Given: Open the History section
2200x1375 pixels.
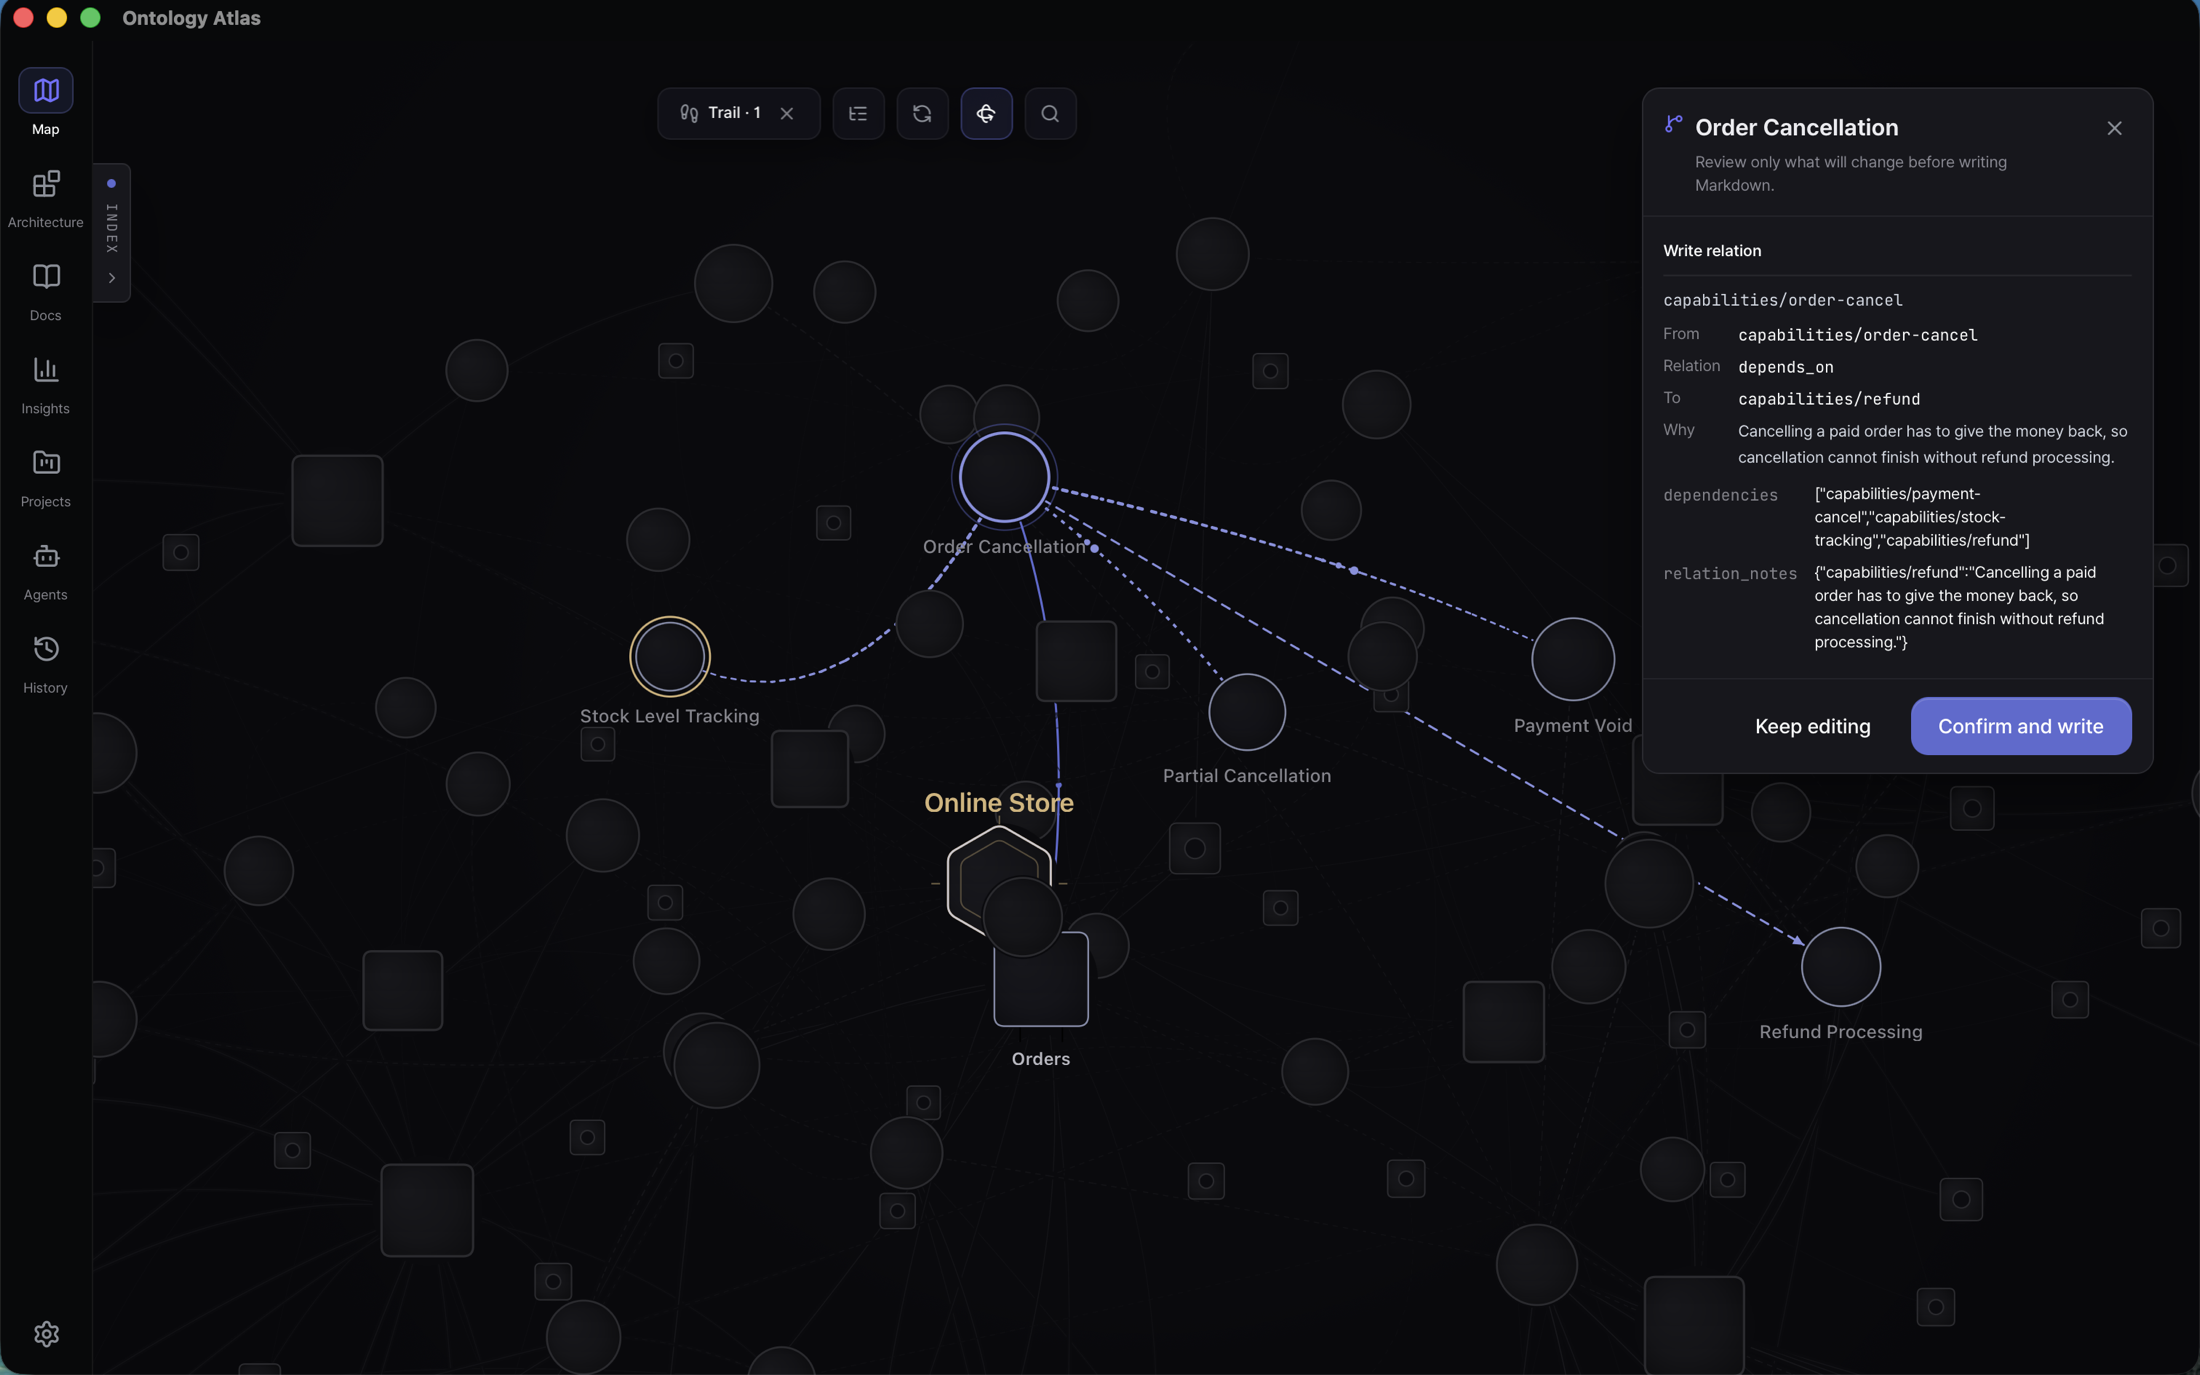Looking at the screenshot, I should pos(46,664).
